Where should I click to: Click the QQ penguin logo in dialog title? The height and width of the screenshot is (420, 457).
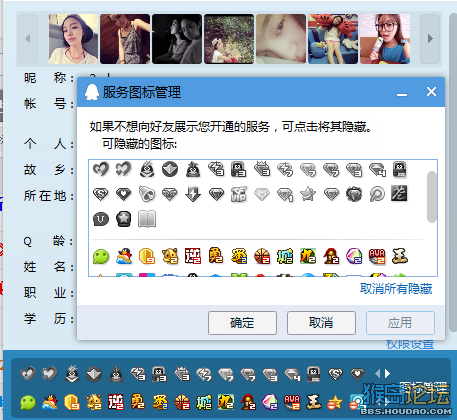tap(91, 92)
